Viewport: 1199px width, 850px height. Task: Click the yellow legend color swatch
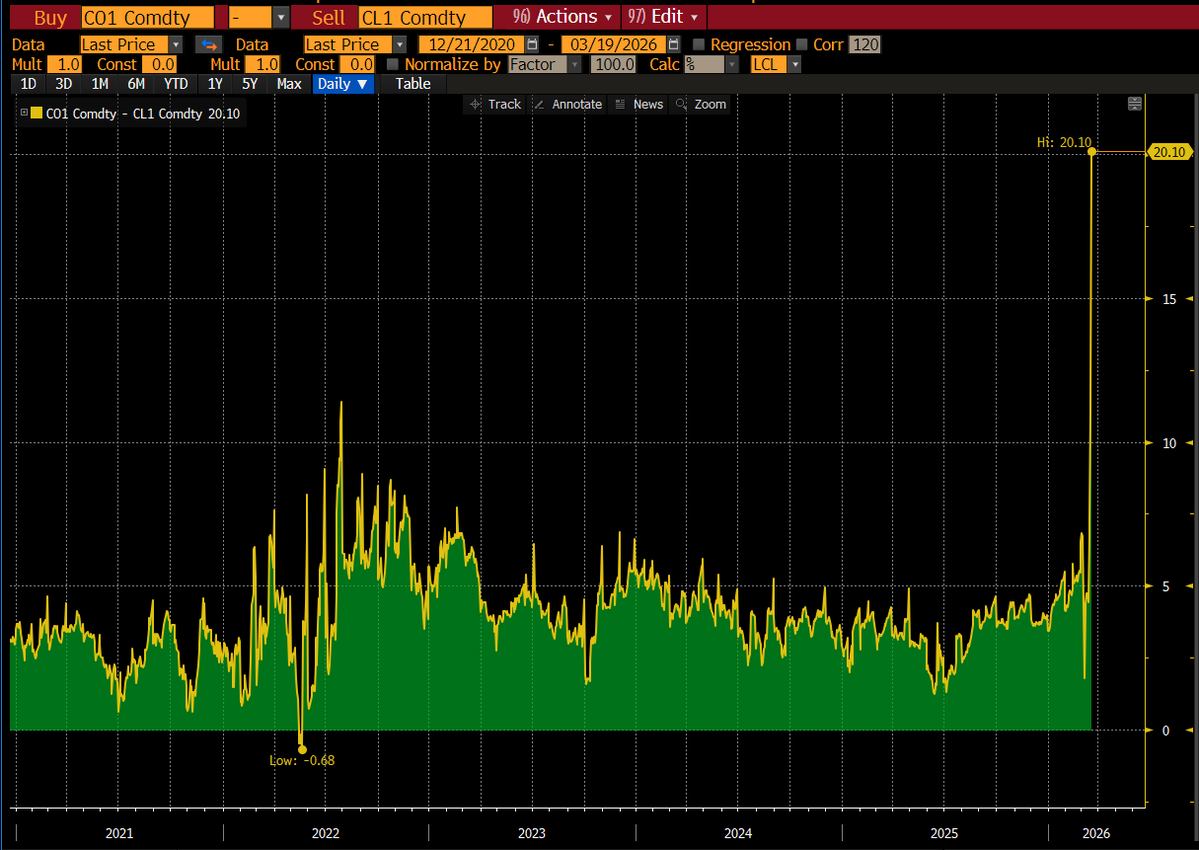37,113
